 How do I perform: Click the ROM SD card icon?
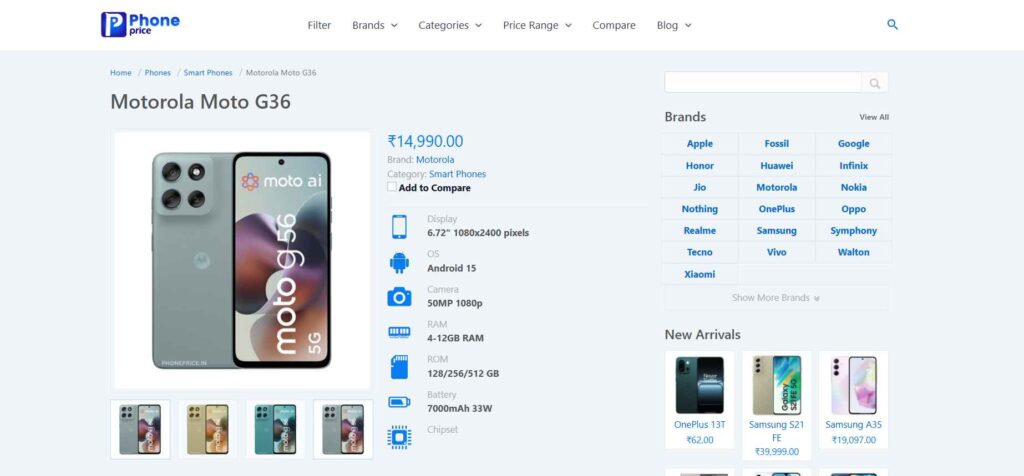pos(399,367)
